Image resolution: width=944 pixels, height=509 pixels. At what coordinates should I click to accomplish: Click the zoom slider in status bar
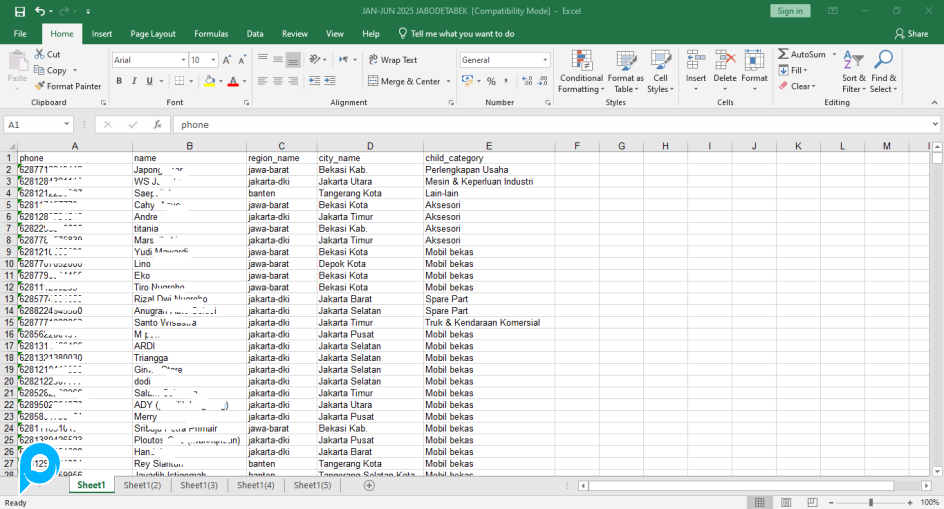[869, 502]
